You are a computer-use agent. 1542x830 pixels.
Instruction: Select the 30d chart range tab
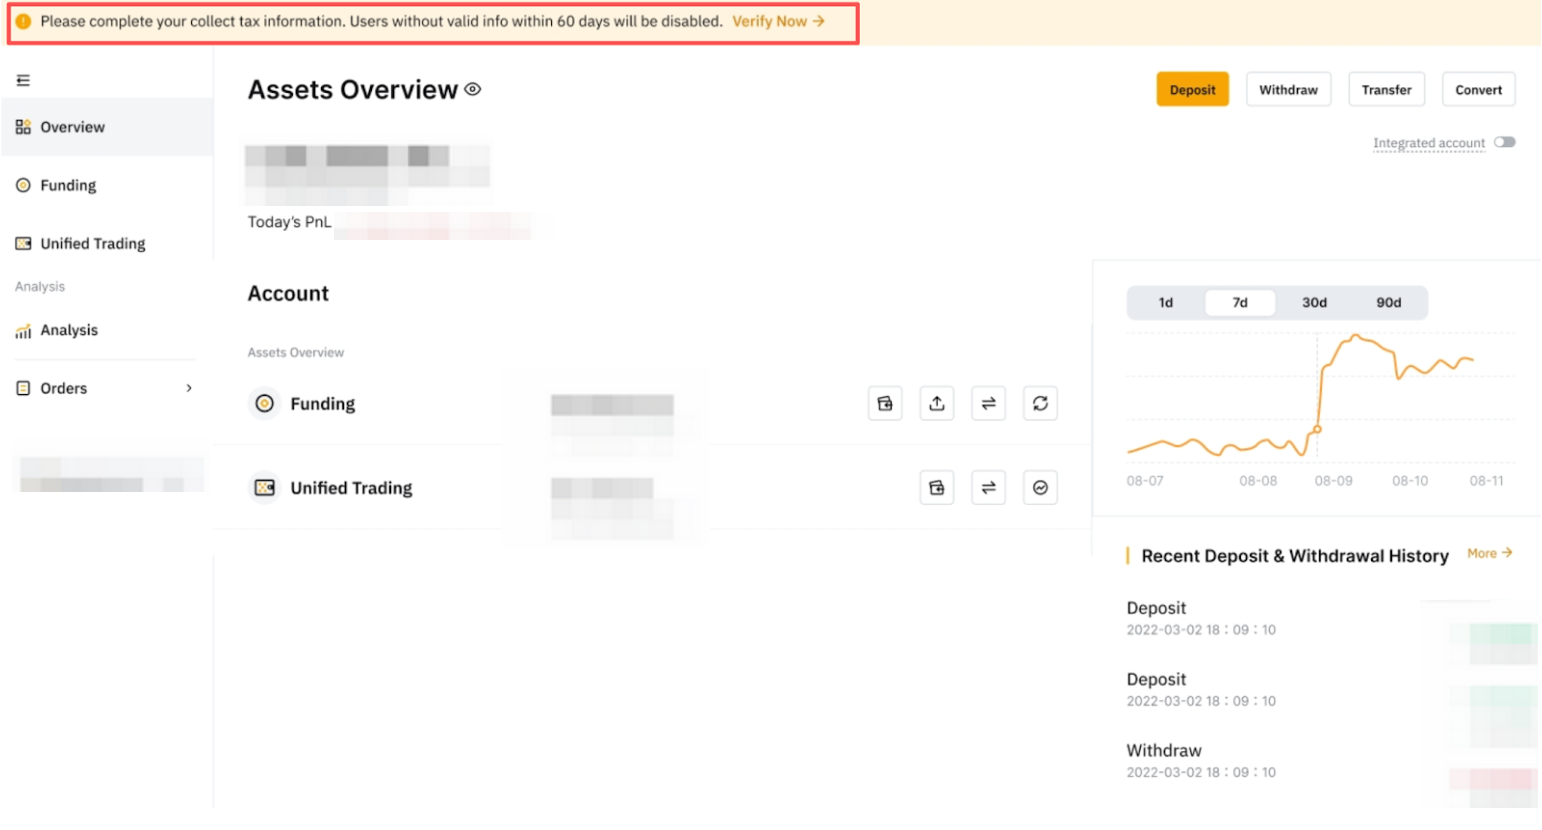[x=1314, y=303]
